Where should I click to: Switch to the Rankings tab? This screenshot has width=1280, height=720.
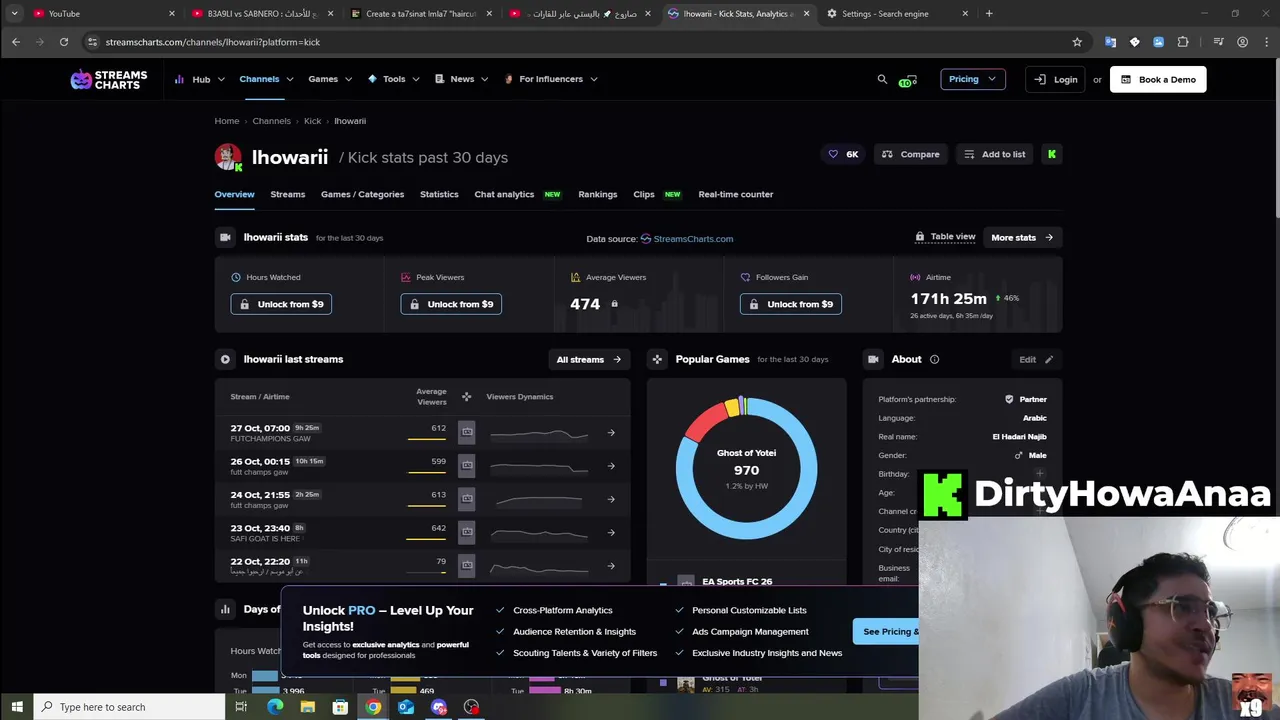click(x=597, y=194)
